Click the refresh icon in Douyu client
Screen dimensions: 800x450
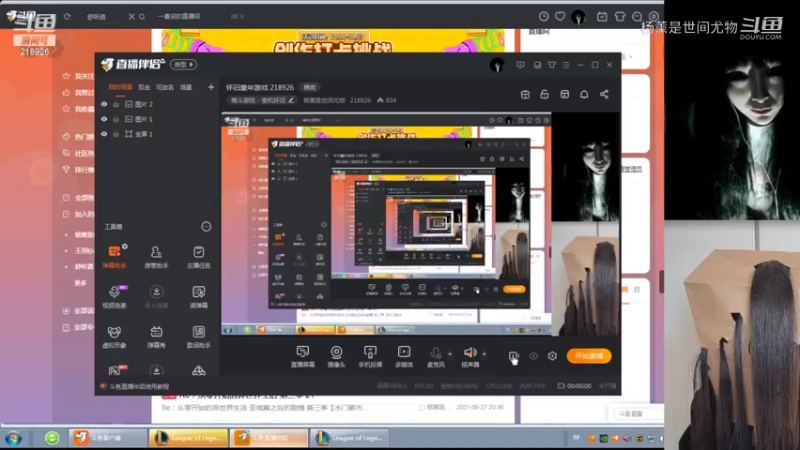[x=67, y=16]
